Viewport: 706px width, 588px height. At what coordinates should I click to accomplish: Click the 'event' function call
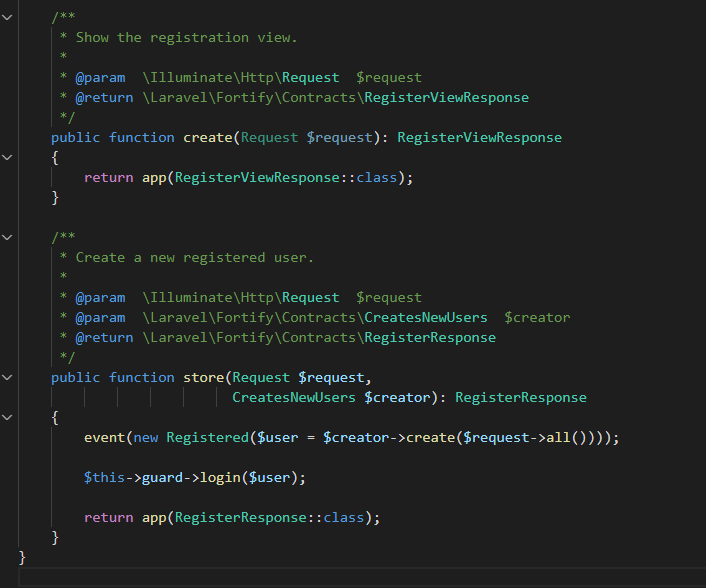[x=104, y=438]
